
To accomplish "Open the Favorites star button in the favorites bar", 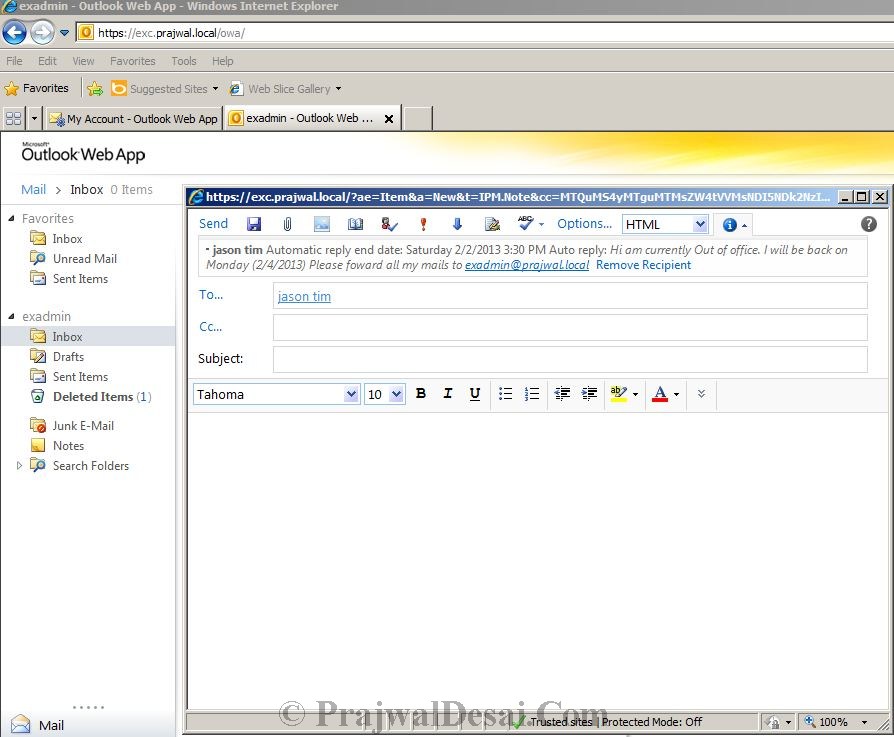I will coord(36,88).
